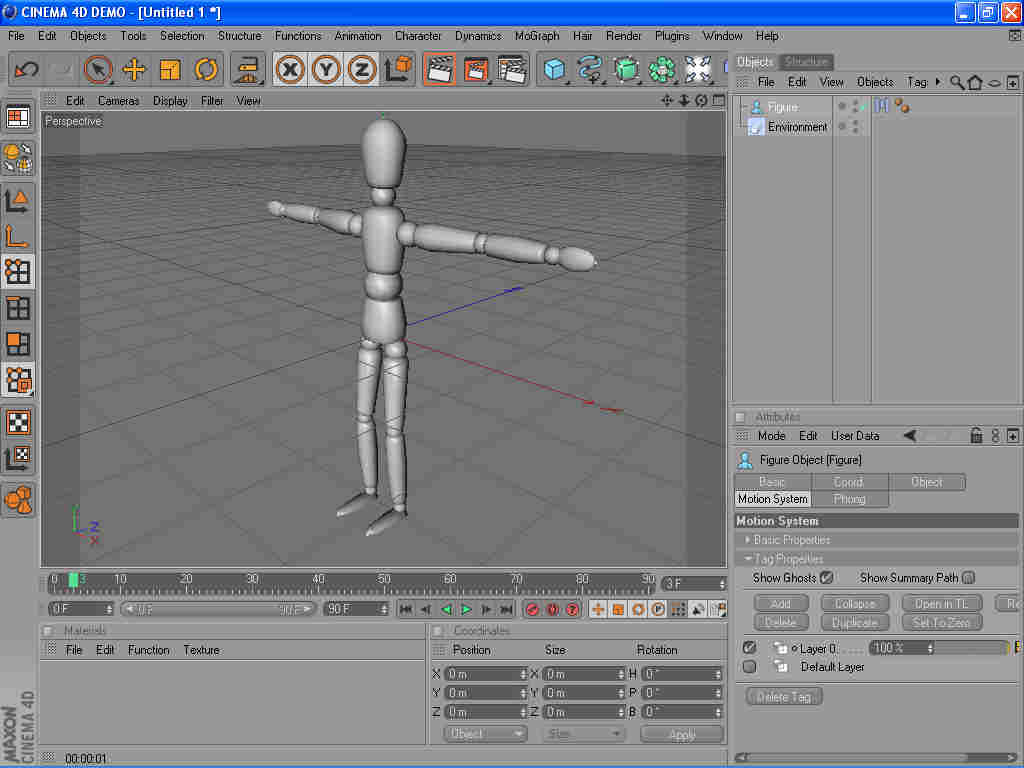Click the Record Active Objects red button
This screenshot has width=1024, height=768.
tap(532, 609)
